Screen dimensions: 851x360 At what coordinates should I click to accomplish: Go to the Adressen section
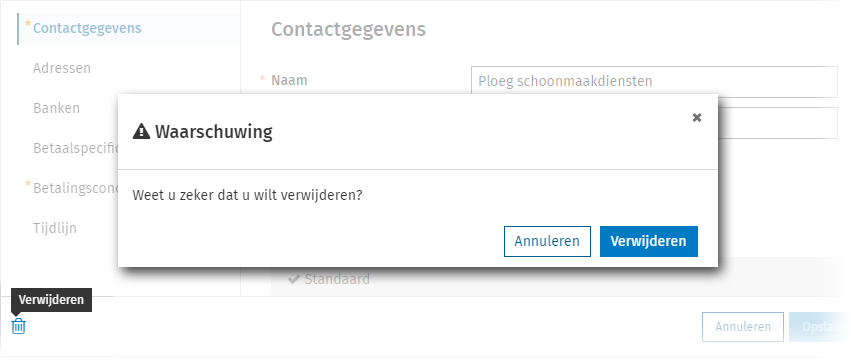coord(62,68)
